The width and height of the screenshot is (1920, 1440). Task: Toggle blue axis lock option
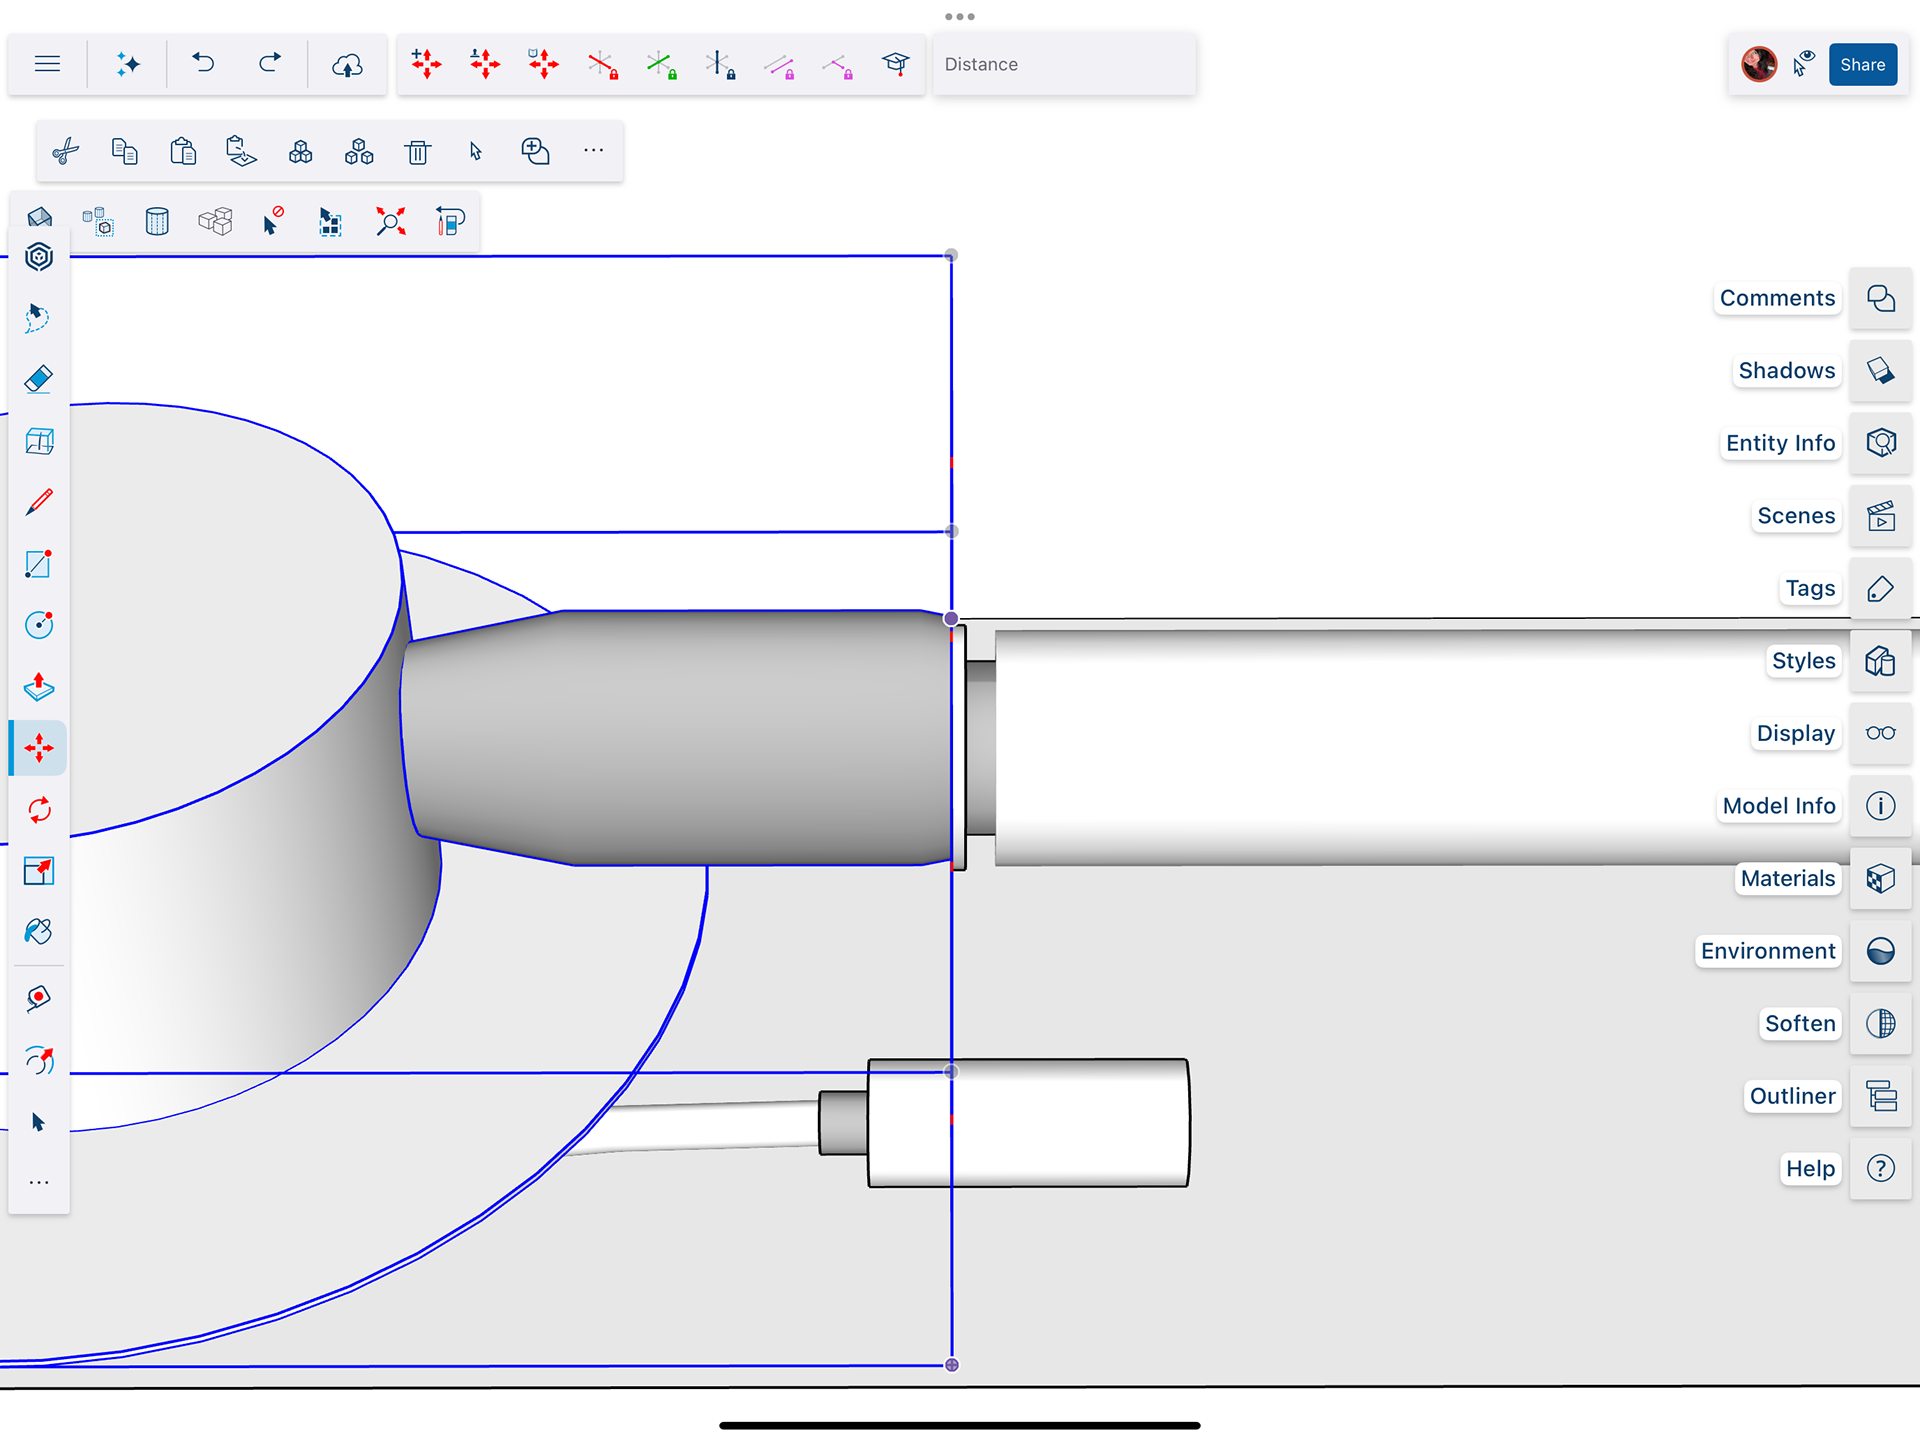(720, 65)
